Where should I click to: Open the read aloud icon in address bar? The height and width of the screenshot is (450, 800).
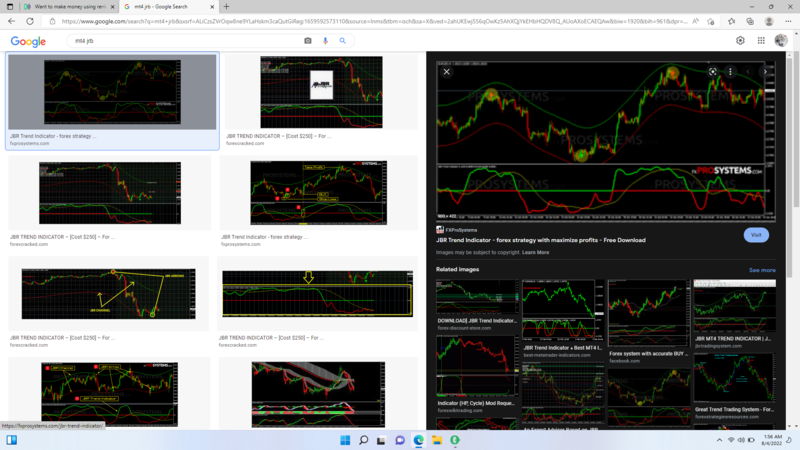(x=696, y=21)
